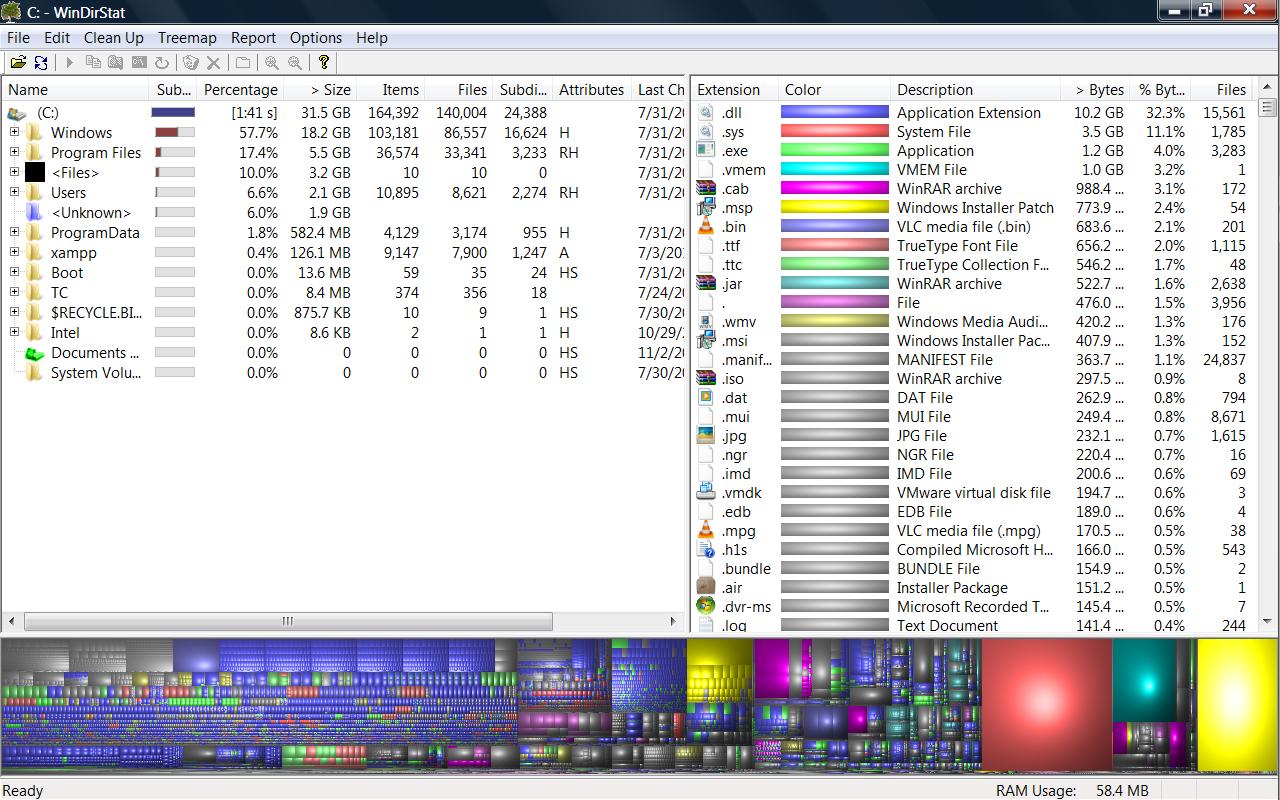The width and height of the screenshot is (1280, 800).
Task: Click the Delete to Recycle Bin toolbar icon
Action: coord(190,62)
